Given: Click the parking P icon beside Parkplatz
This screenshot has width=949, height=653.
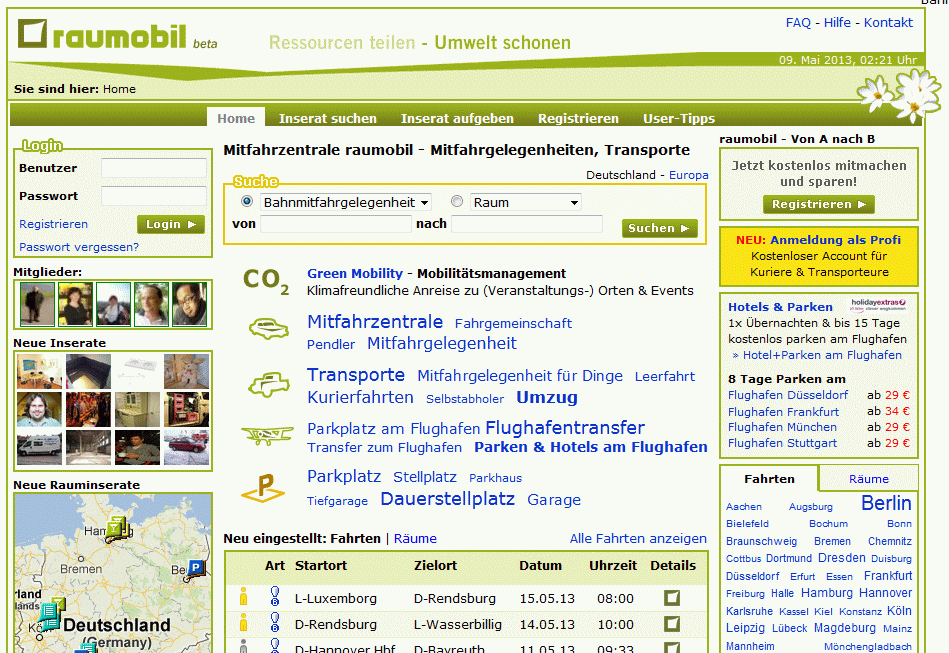Looking at the screenshot, I should point(266,488).
